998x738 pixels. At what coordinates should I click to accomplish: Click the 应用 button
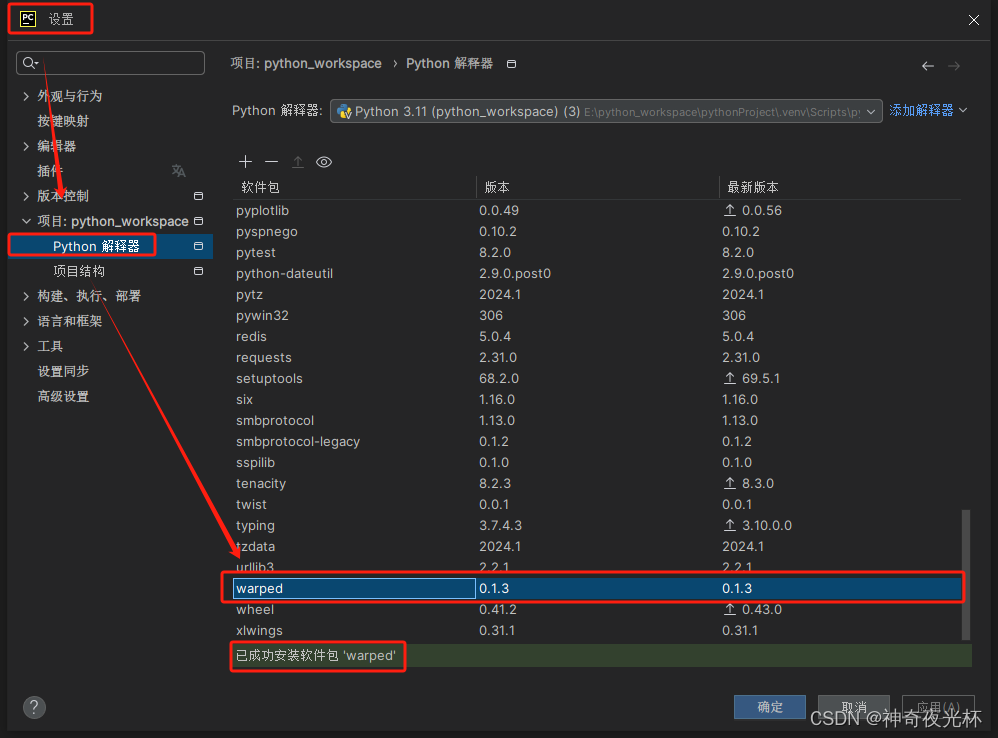point(938,707)
